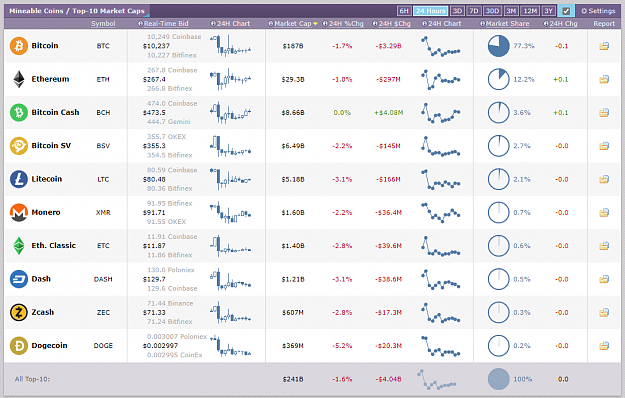Select the 3M time range
Viewport: 625px width, 398px height.
[511, 11]
